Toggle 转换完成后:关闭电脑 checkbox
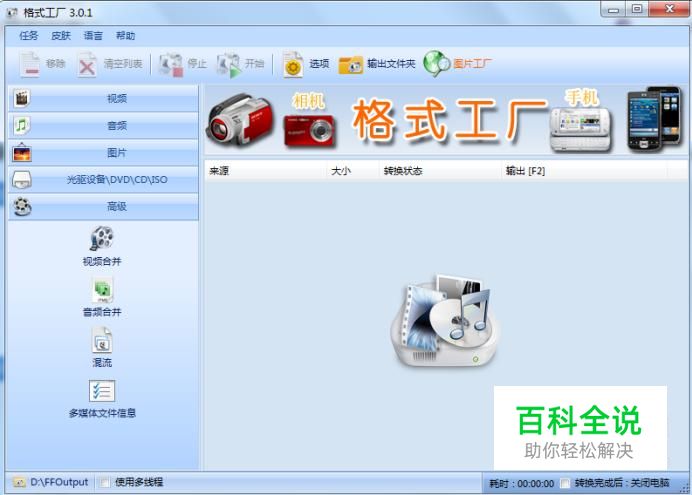 coord(565,483)
